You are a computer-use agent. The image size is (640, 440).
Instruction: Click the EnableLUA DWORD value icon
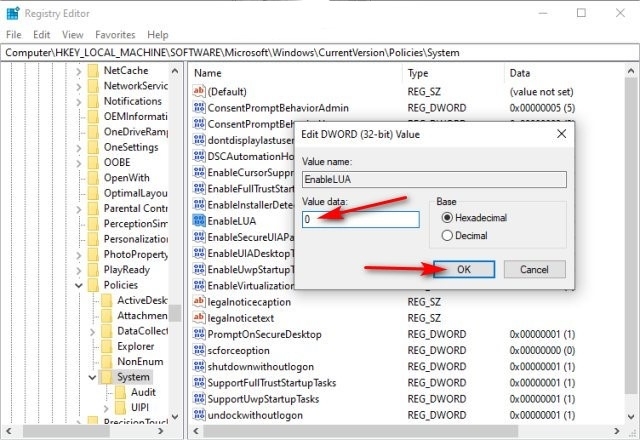click(198, 220)
